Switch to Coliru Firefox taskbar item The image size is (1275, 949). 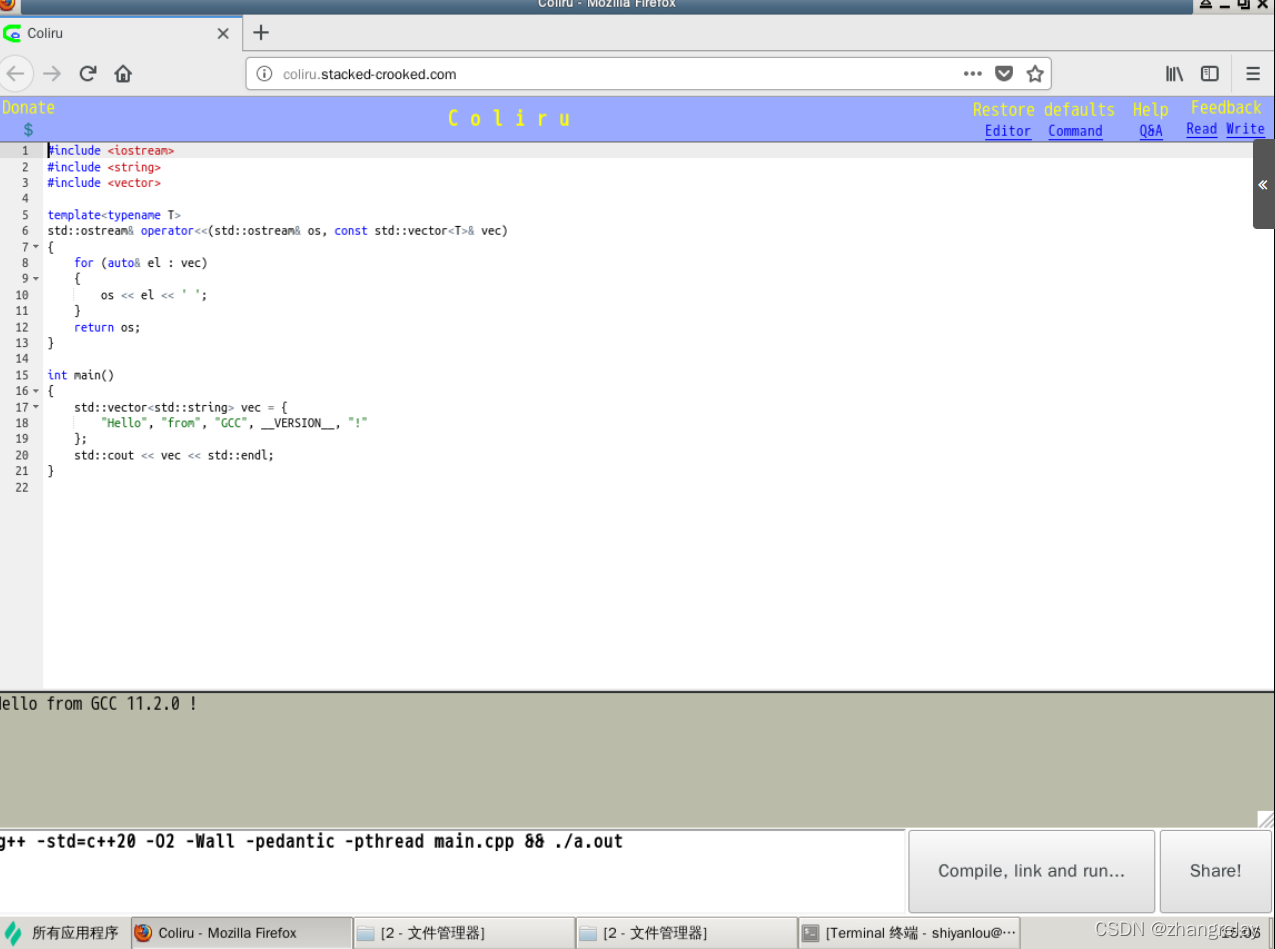(242, 933)
